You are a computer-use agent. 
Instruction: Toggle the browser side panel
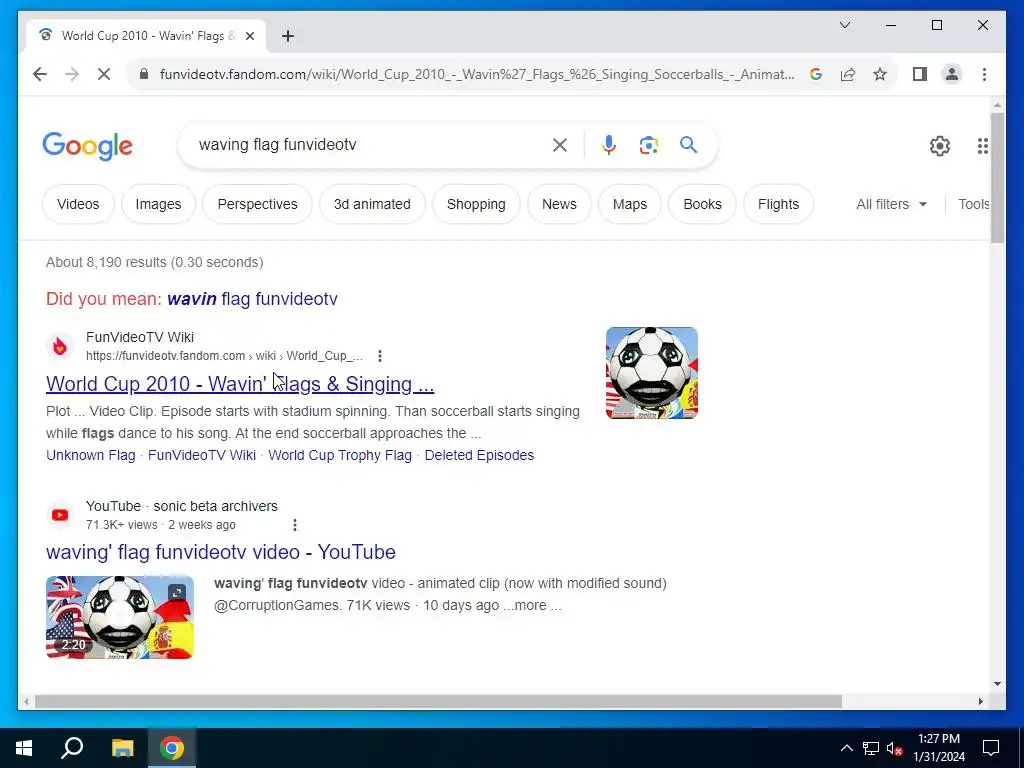[x=920, y=74]
